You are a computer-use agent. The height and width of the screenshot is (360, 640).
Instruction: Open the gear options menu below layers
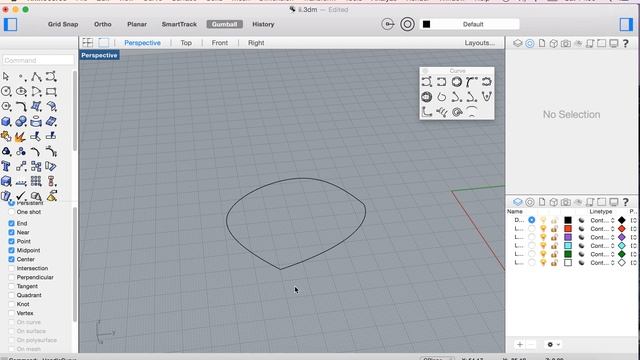(x=553, y=344)
